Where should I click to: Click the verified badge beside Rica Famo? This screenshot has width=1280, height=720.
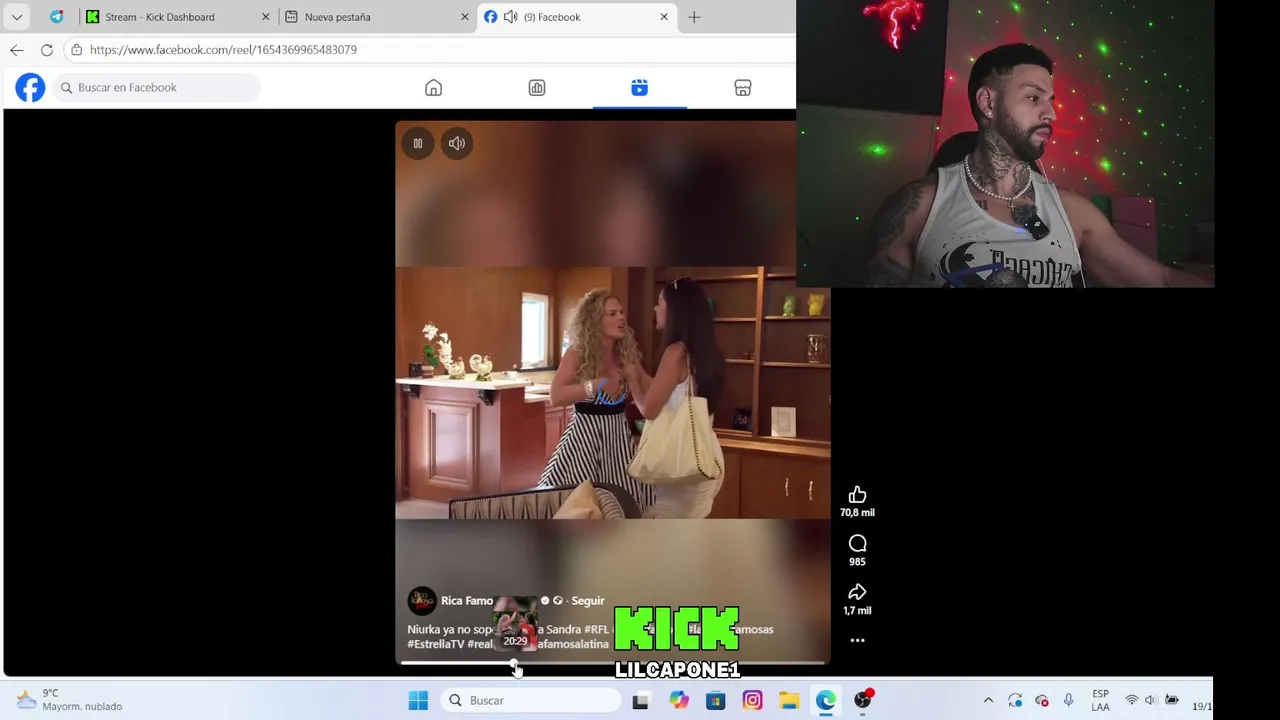pos(545,601)
